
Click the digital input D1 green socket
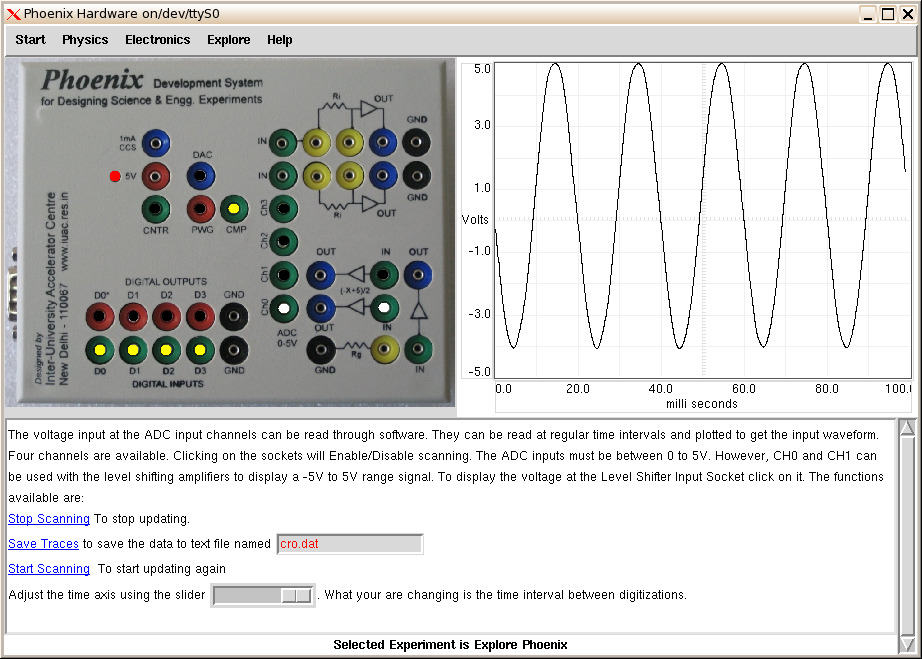coord(133,350)
